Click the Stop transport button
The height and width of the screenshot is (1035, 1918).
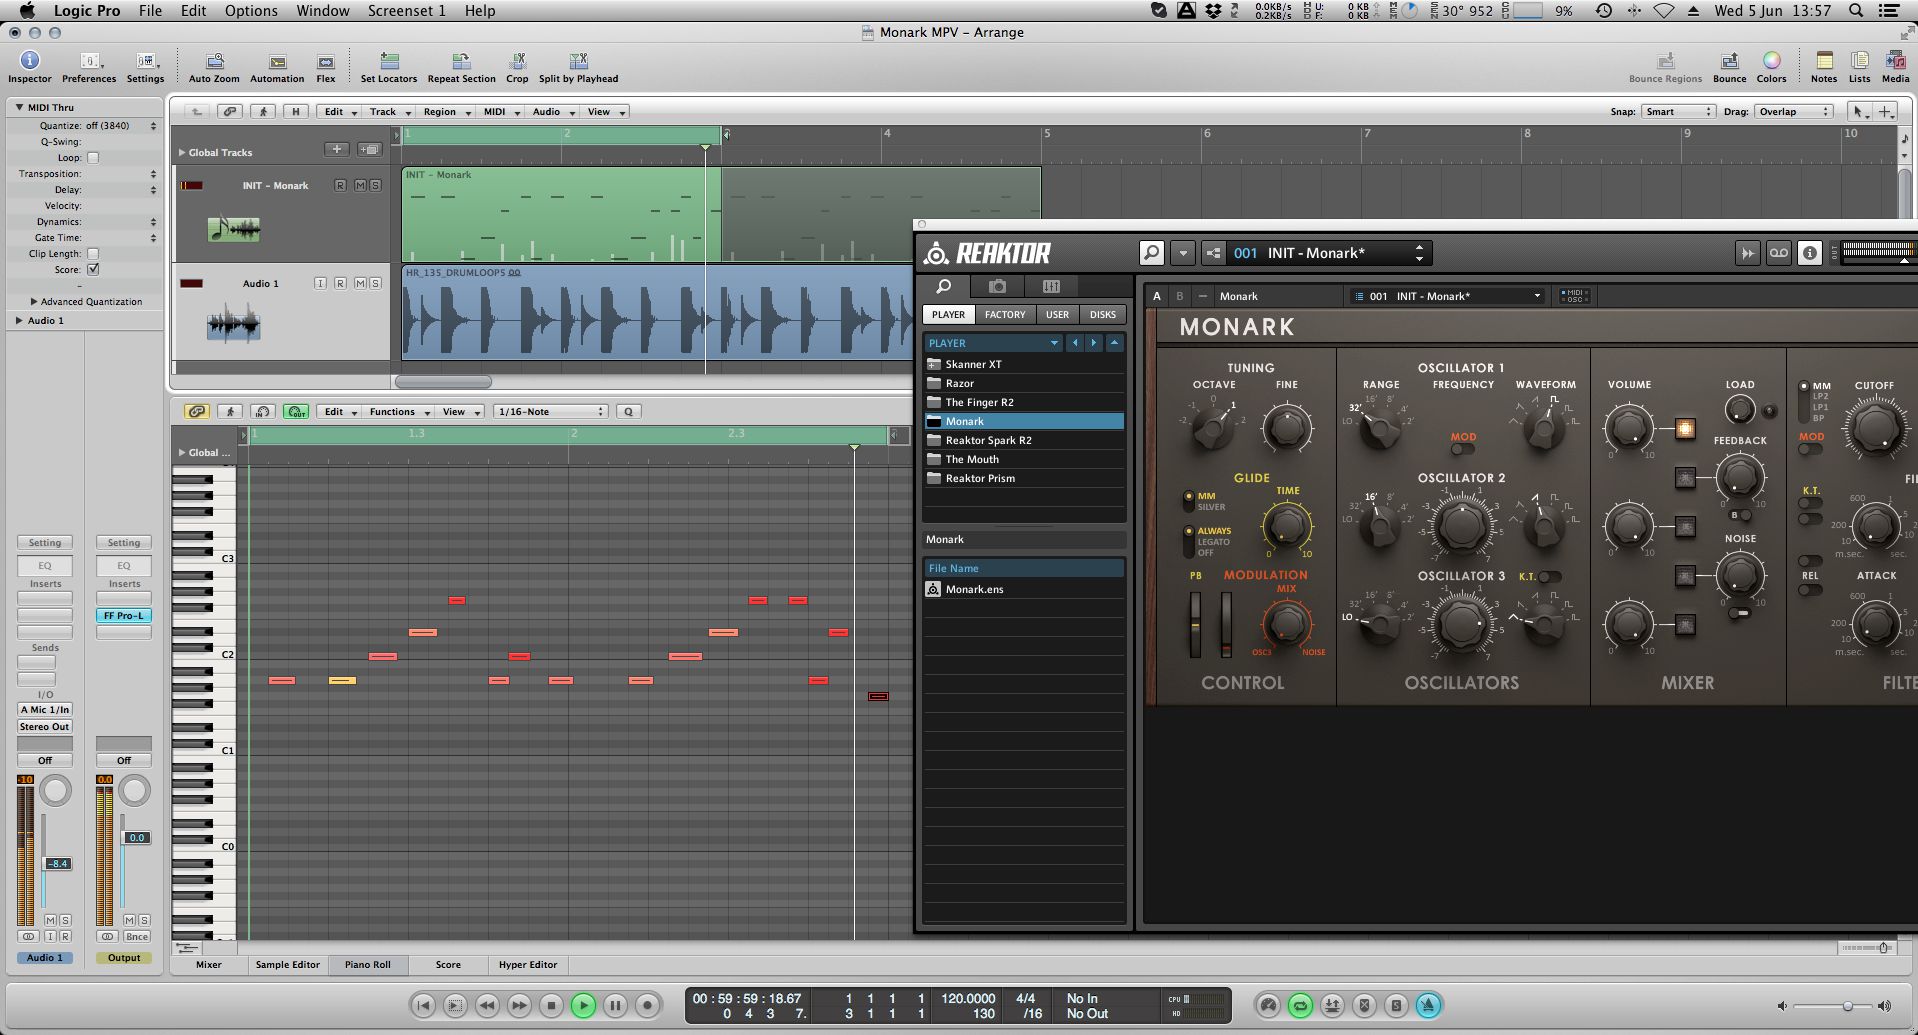pyautogui.click(x=551, y=1005)
